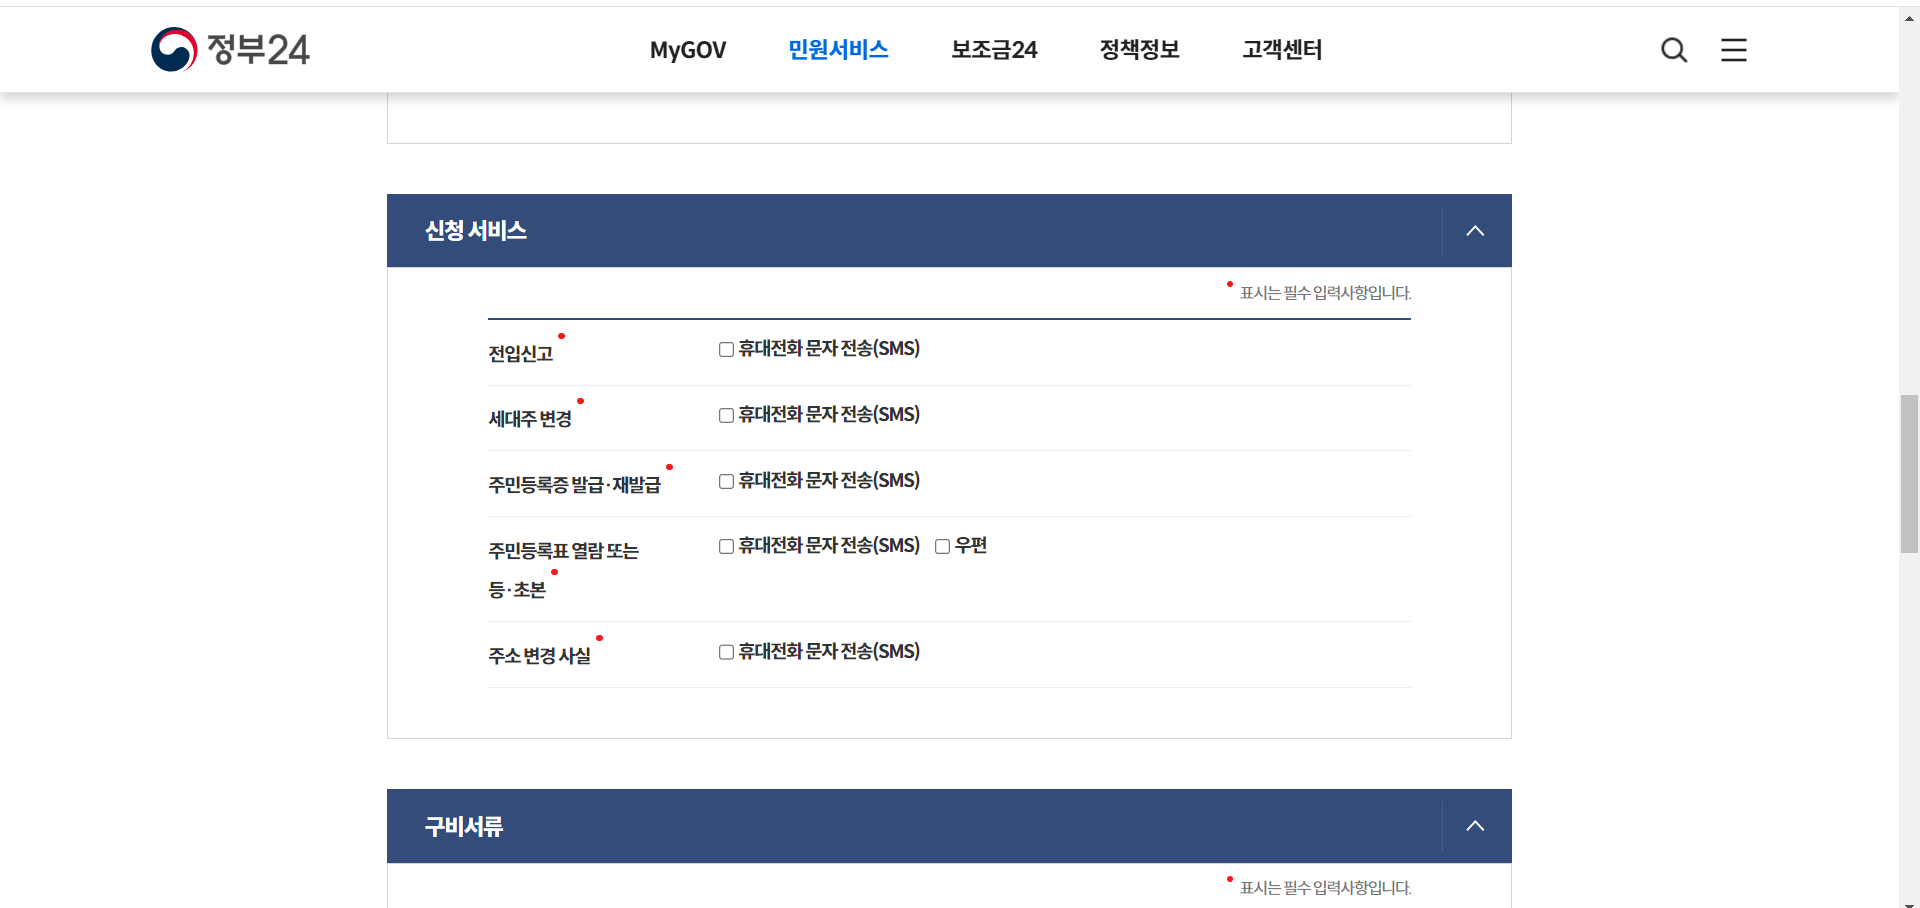
Task: Open the 고객센터 menu
Action: point(1283,49)
